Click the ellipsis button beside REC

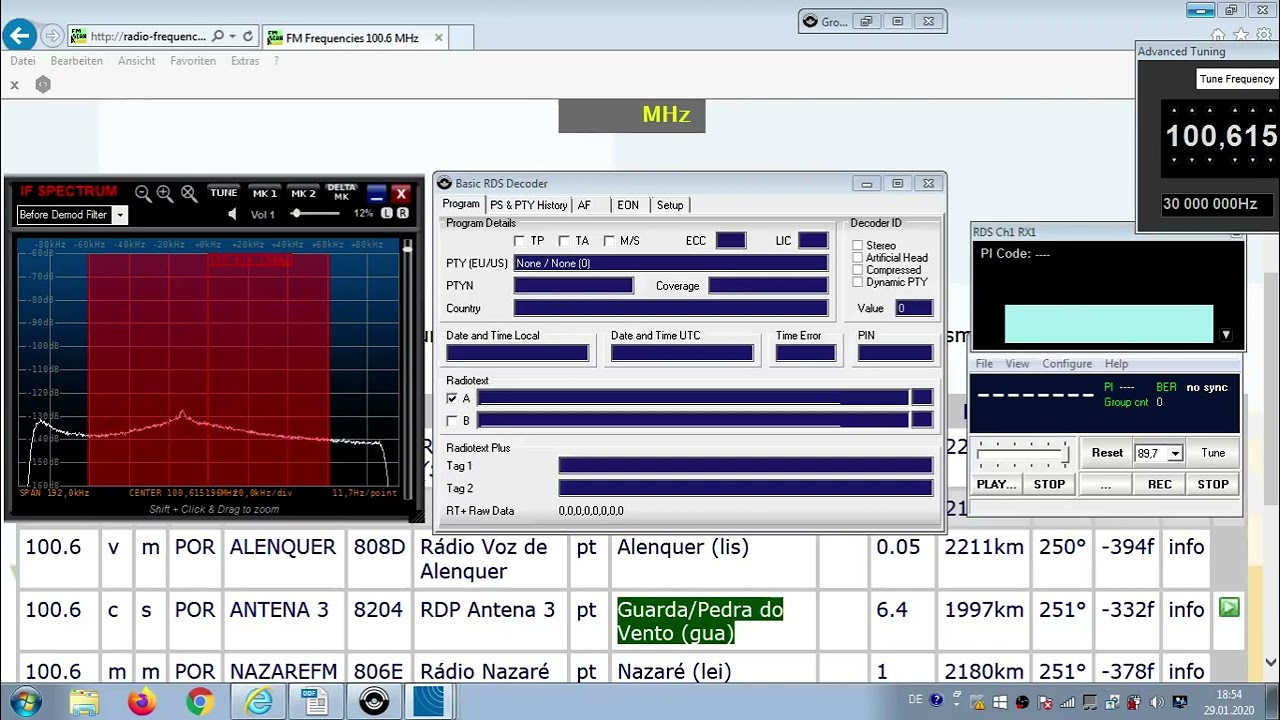point(1105,484)
